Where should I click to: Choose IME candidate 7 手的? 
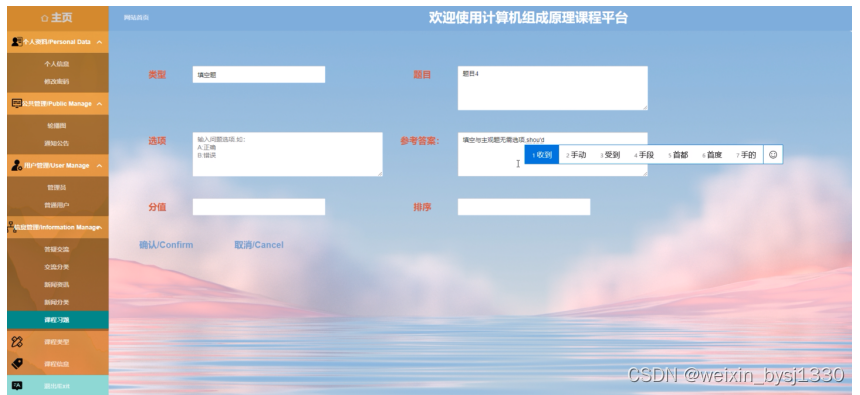click(746, 155)
